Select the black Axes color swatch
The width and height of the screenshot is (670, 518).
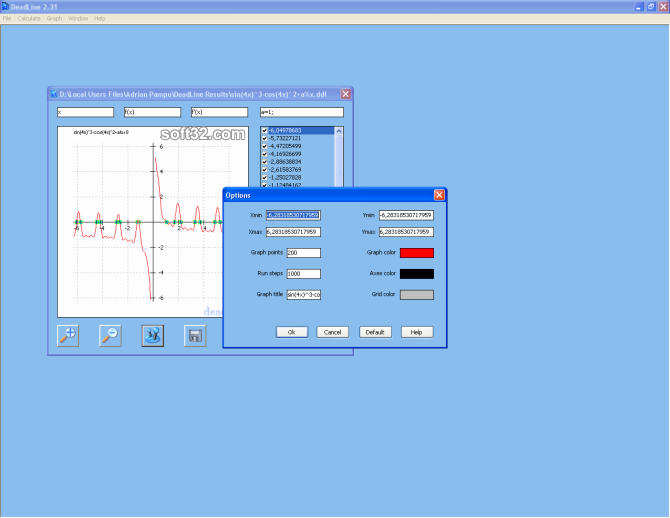(416, 273)
